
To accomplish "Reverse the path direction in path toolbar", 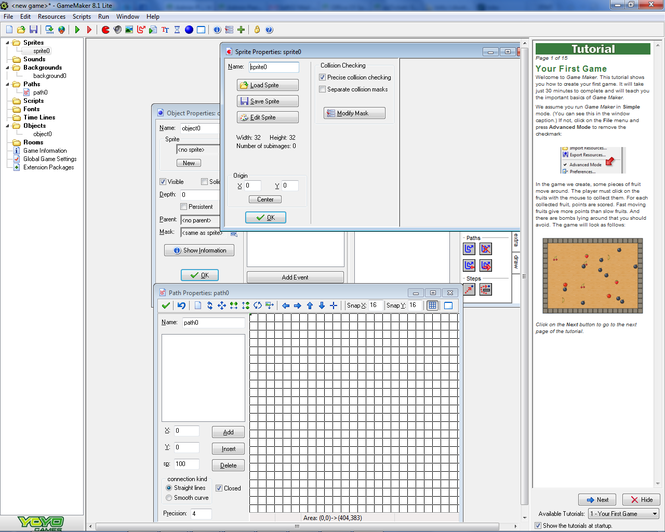I will (210, 305).
